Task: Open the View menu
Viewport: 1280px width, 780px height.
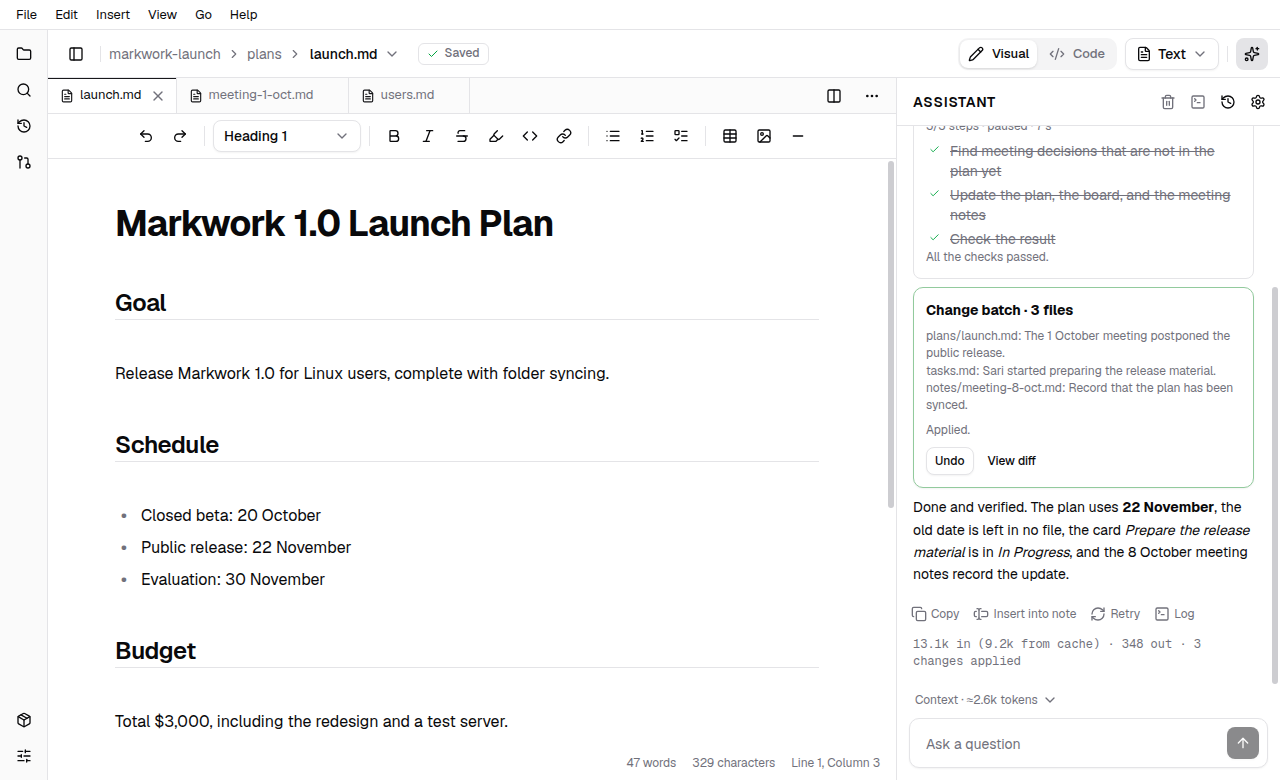Action: [162, 15]
